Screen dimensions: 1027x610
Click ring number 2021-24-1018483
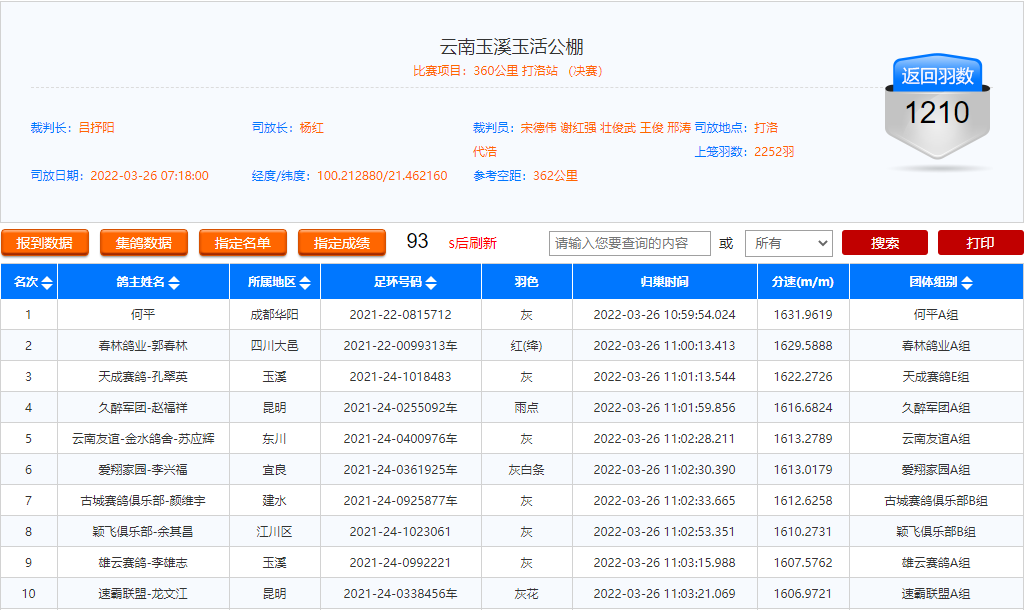[400, 377]
